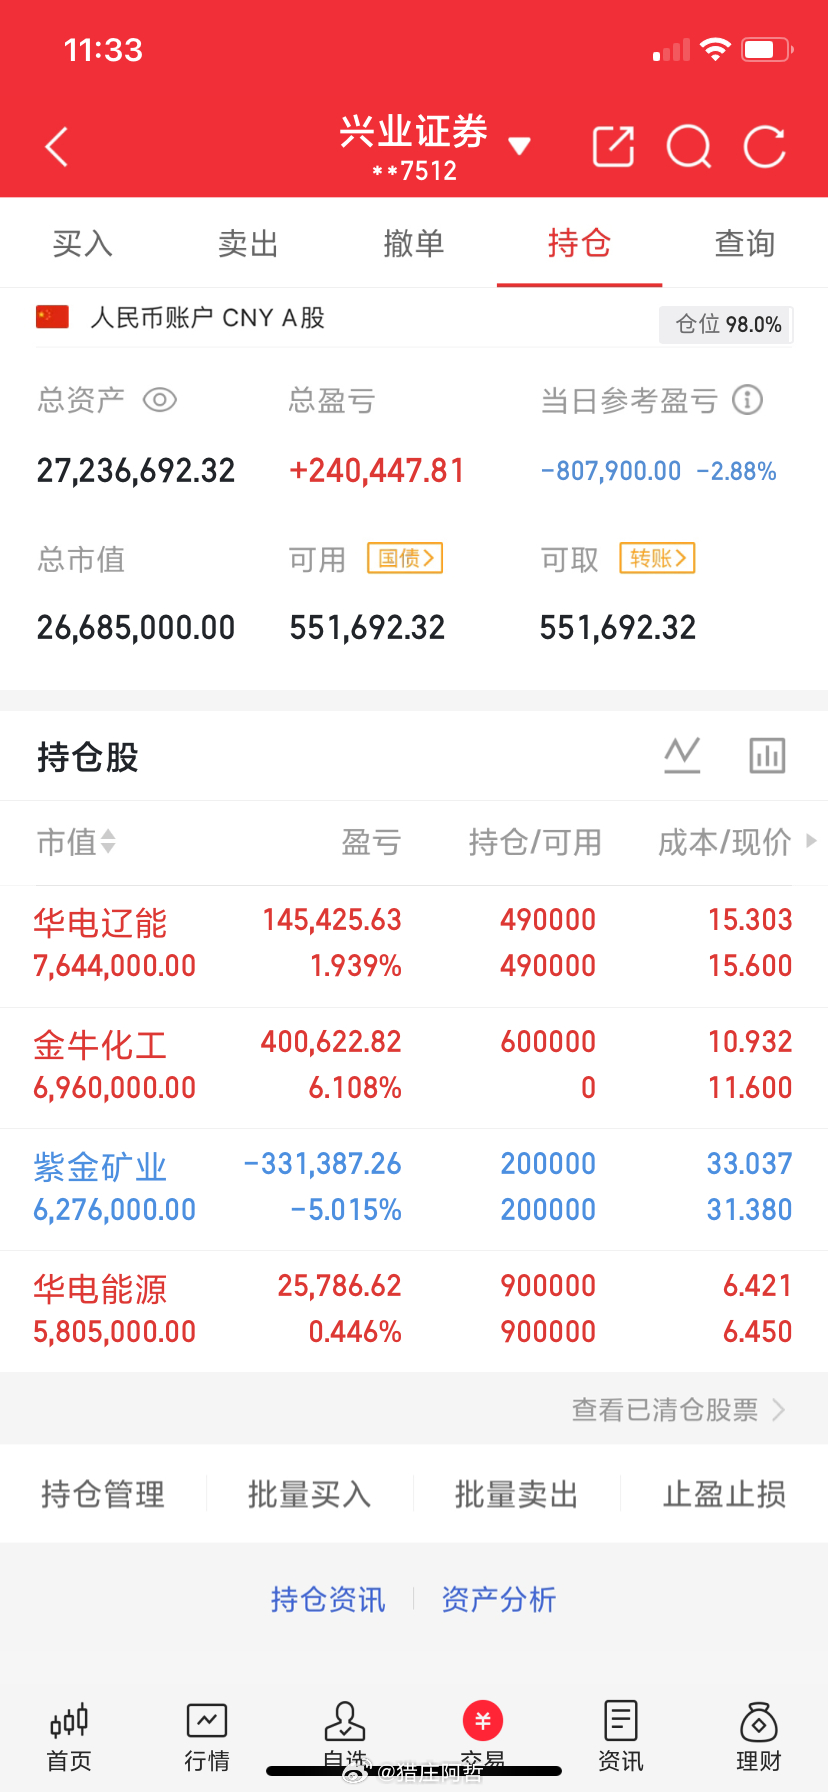
Task: Open 行情 in bottom navigation
Action: point(207,1737)
